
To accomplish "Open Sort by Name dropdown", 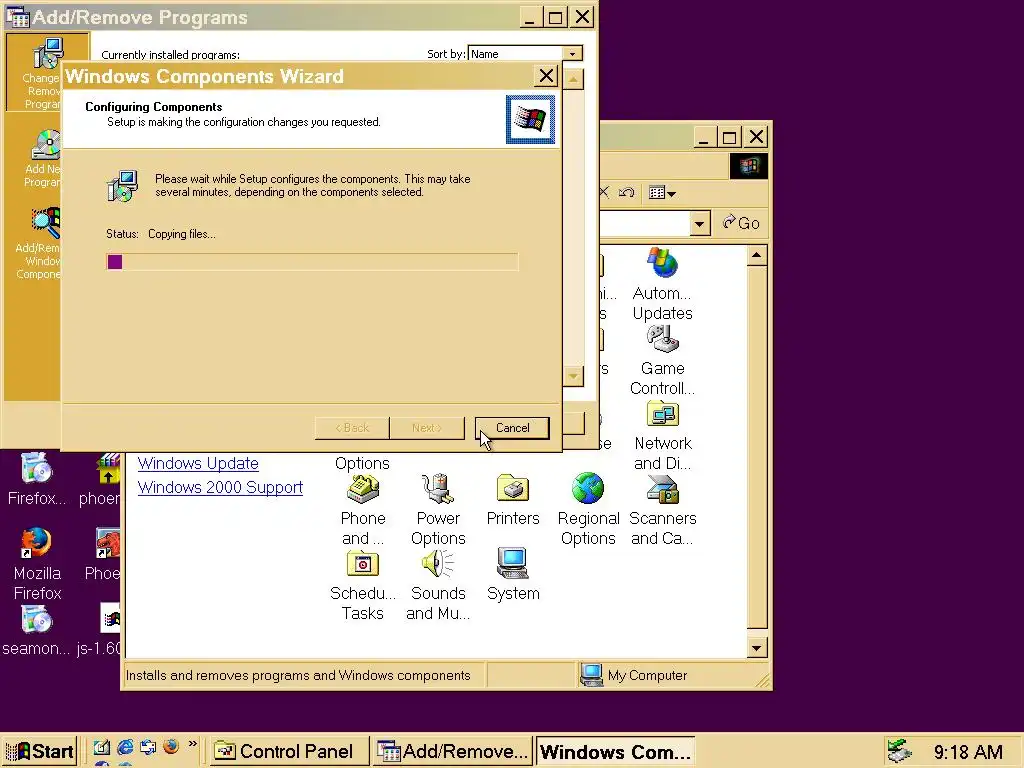I will point(572,54).
